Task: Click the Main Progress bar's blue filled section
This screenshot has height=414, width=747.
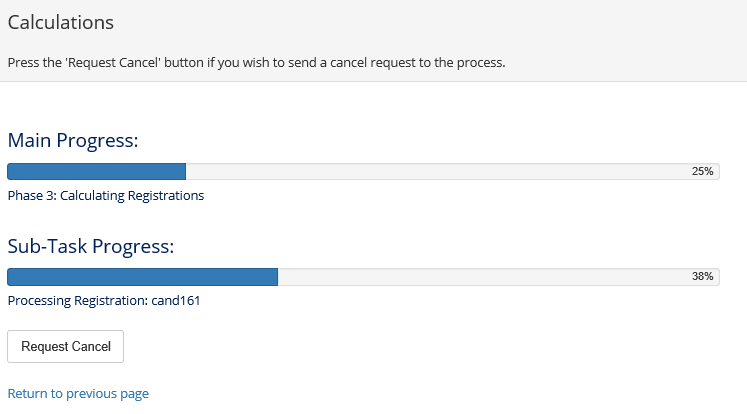Action: pyautogui.click(x=96, y=171)
